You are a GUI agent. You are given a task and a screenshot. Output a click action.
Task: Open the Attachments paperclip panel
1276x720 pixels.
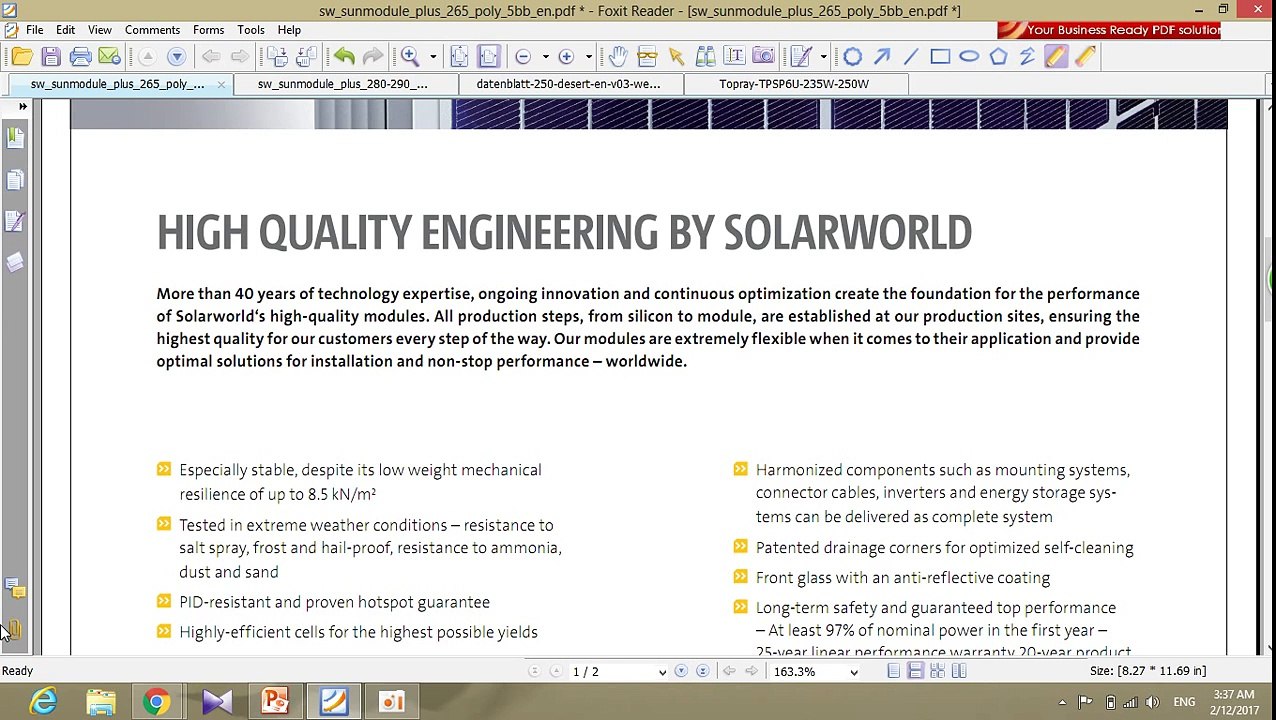click(15, 630)
